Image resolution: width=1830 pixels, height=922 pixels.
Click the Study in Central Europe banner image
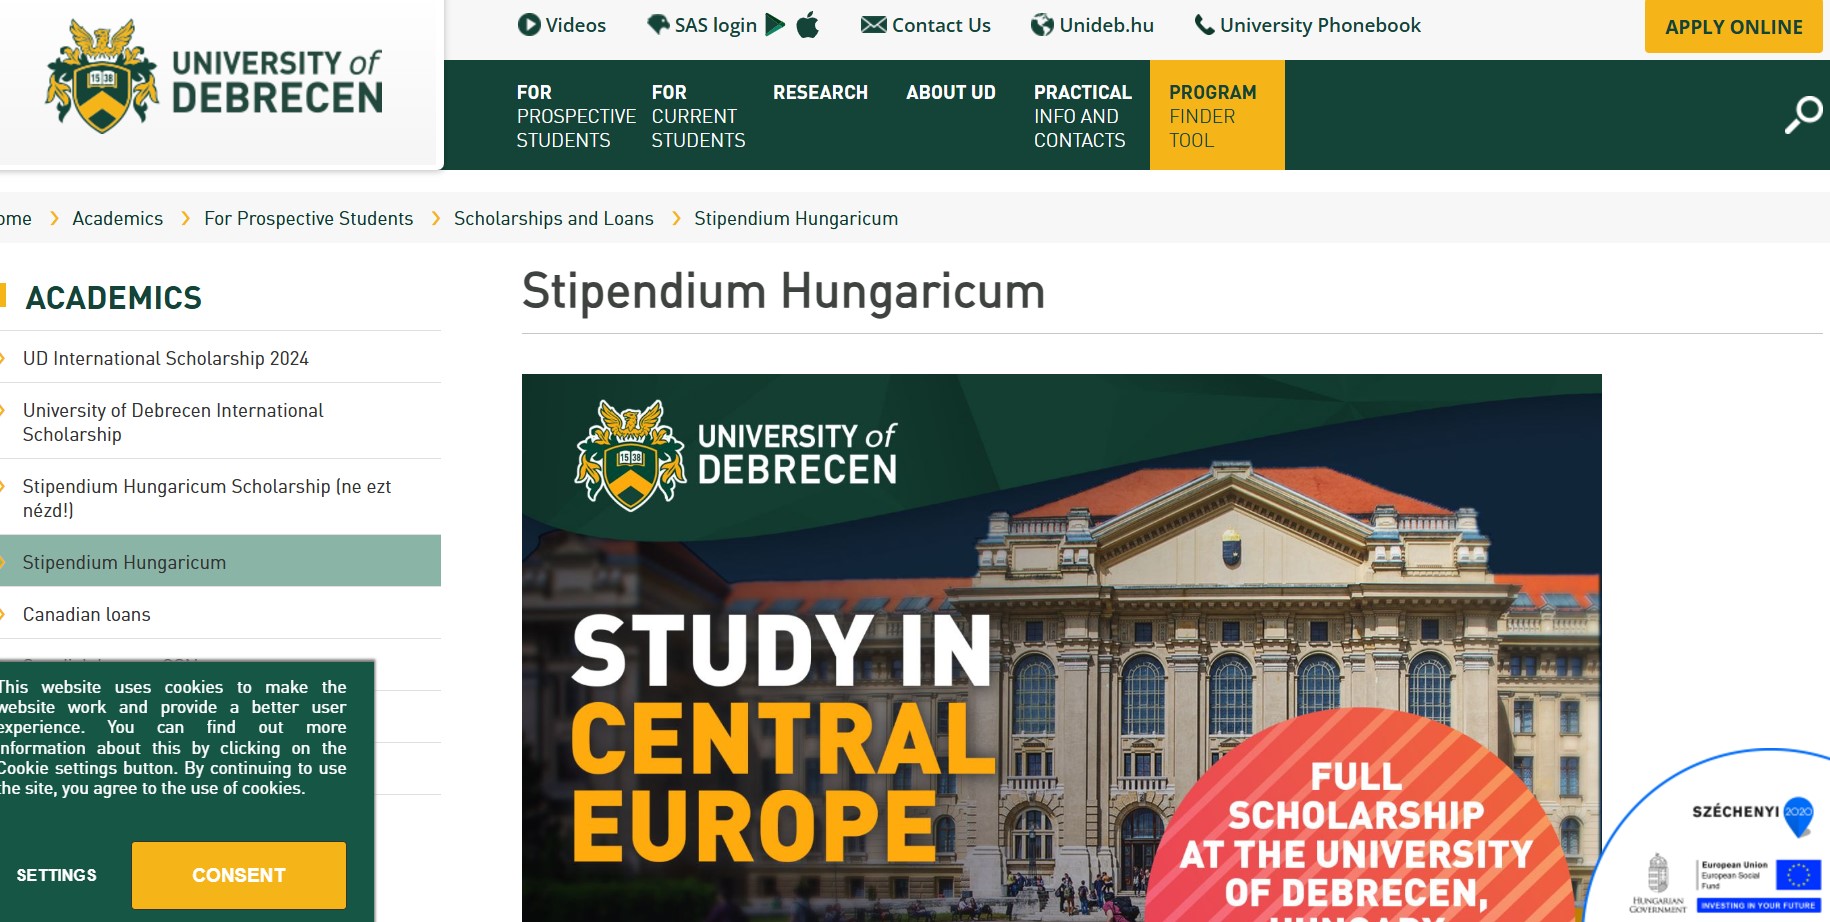click(1061, 648)
